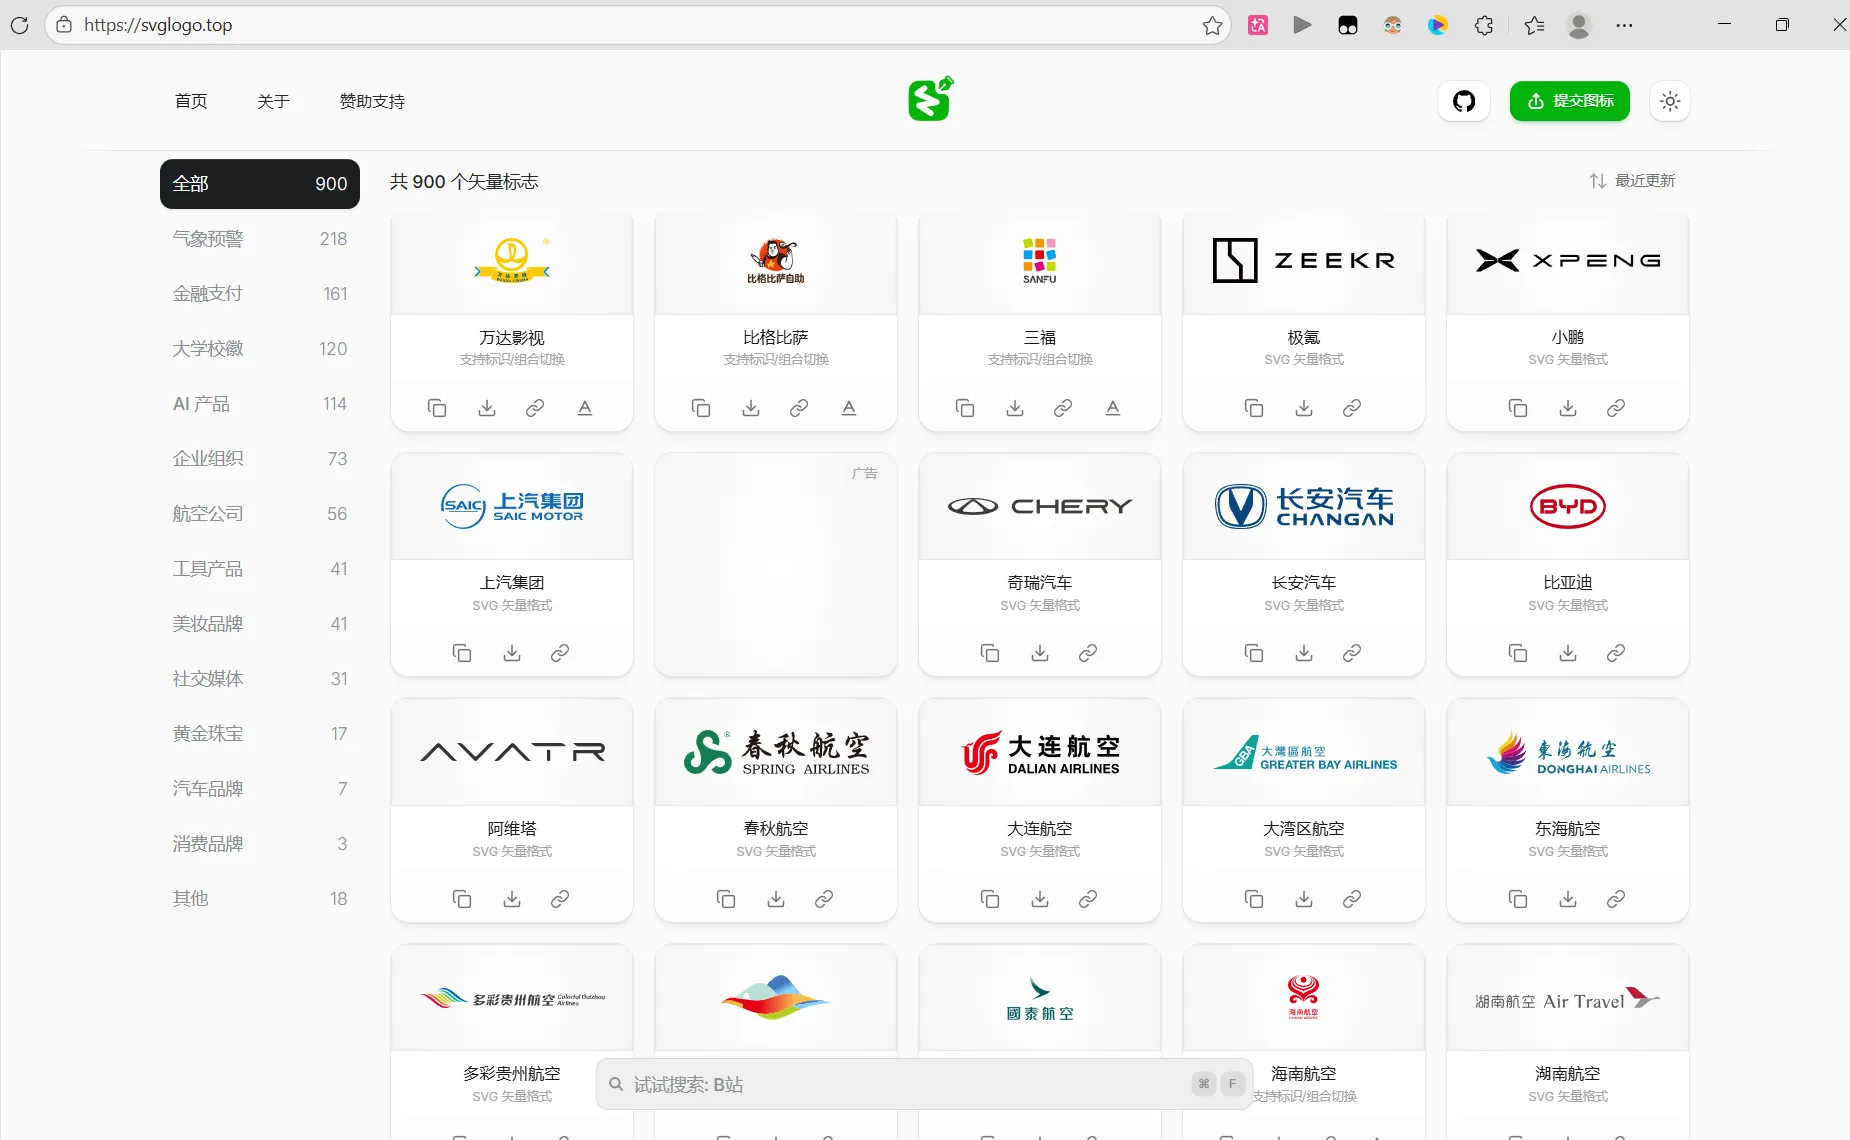Copy the 上汽集团 SVG
This screenshot has width=1850, height=1140.
tap(462, 653)
